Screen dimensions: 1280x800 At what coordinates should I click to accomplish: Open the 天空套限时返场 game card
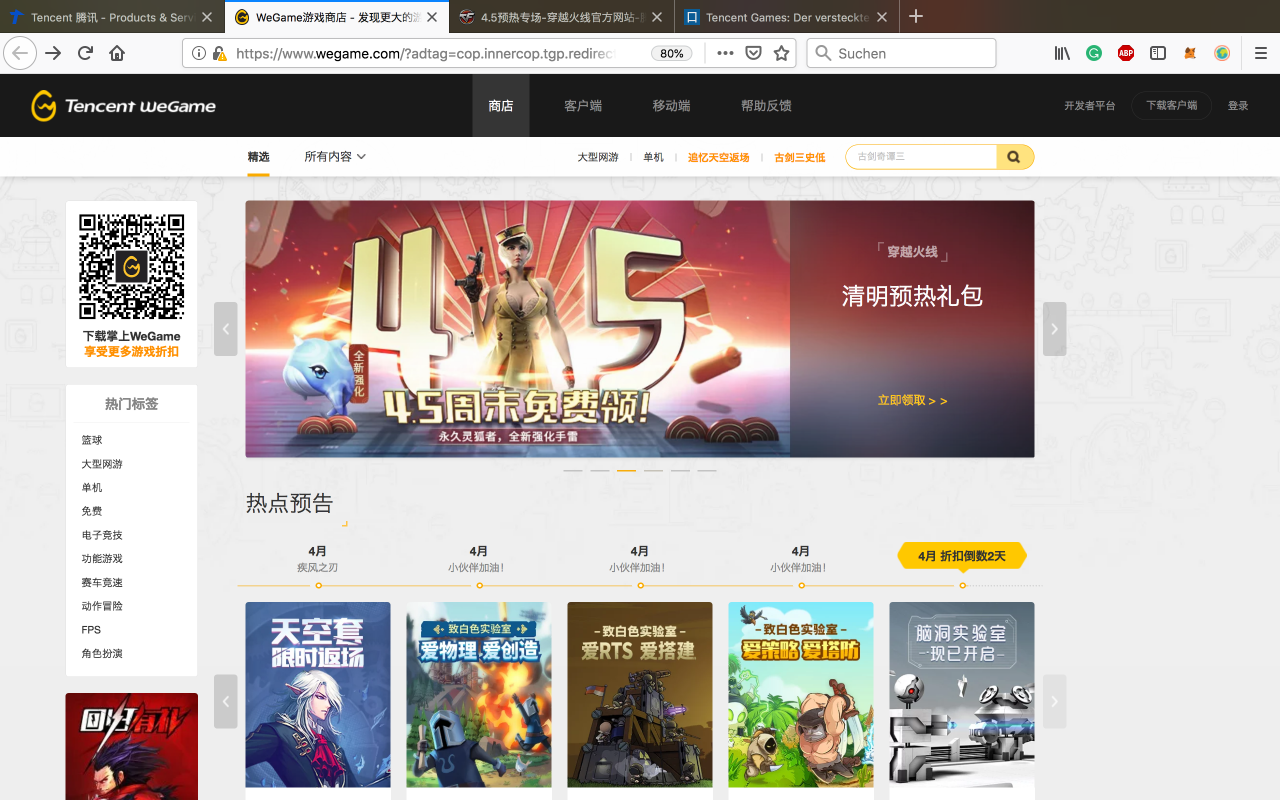pyautogui.click(x=318, y=695)
